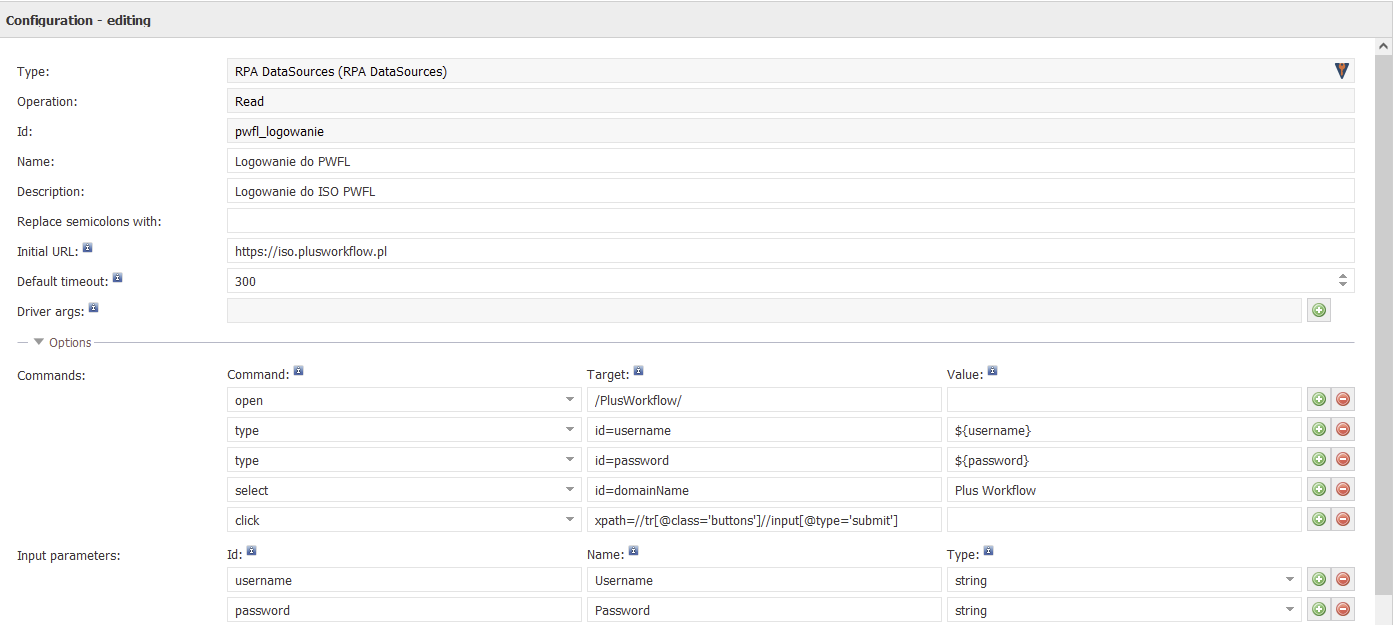
Task: Open the Type dropdown for username parameter
Action: point(1290,580)
